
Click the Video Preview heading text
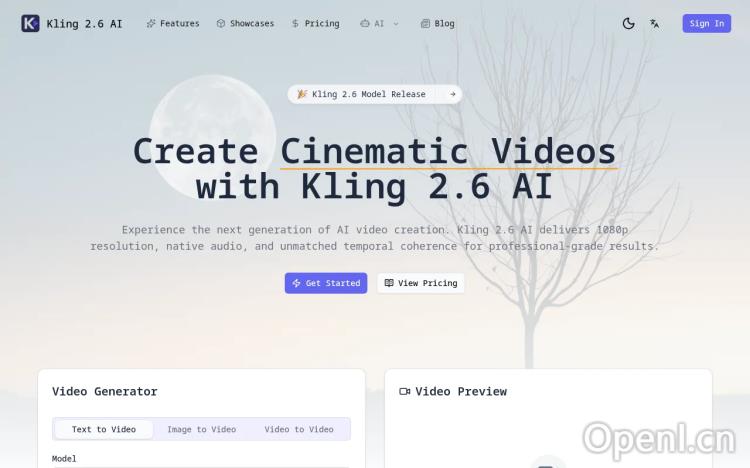point(461,391)
